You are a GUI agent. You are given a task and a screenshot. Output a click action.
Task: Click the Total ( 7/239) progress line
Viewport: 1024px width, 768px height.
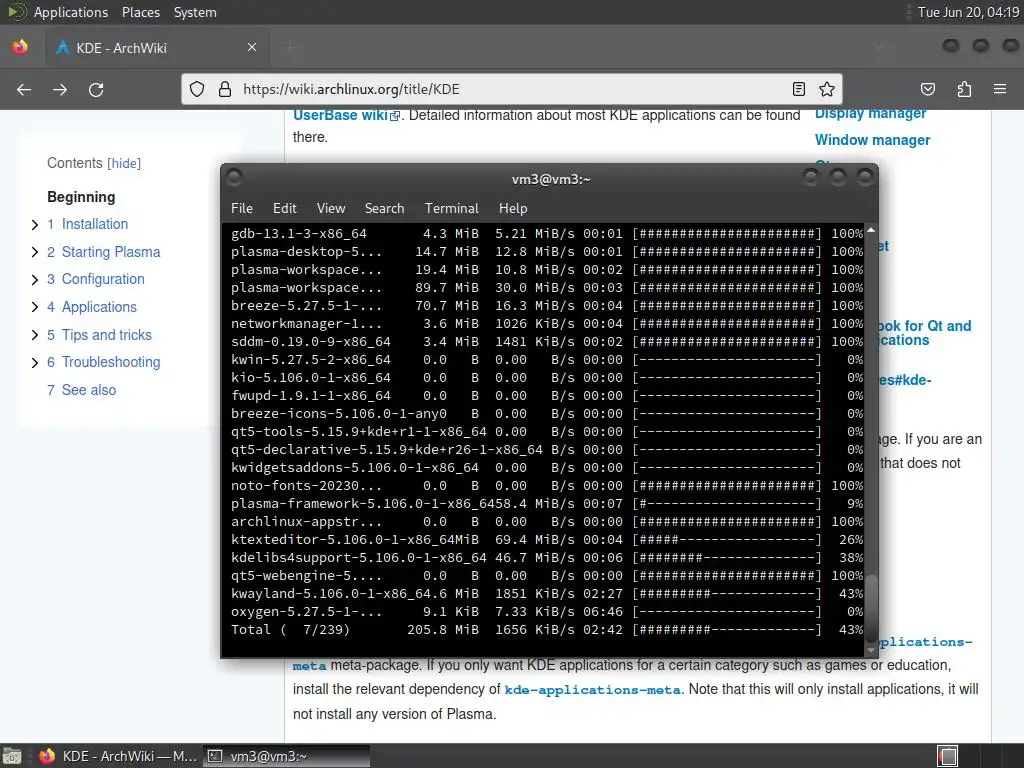tap(547, 630)
